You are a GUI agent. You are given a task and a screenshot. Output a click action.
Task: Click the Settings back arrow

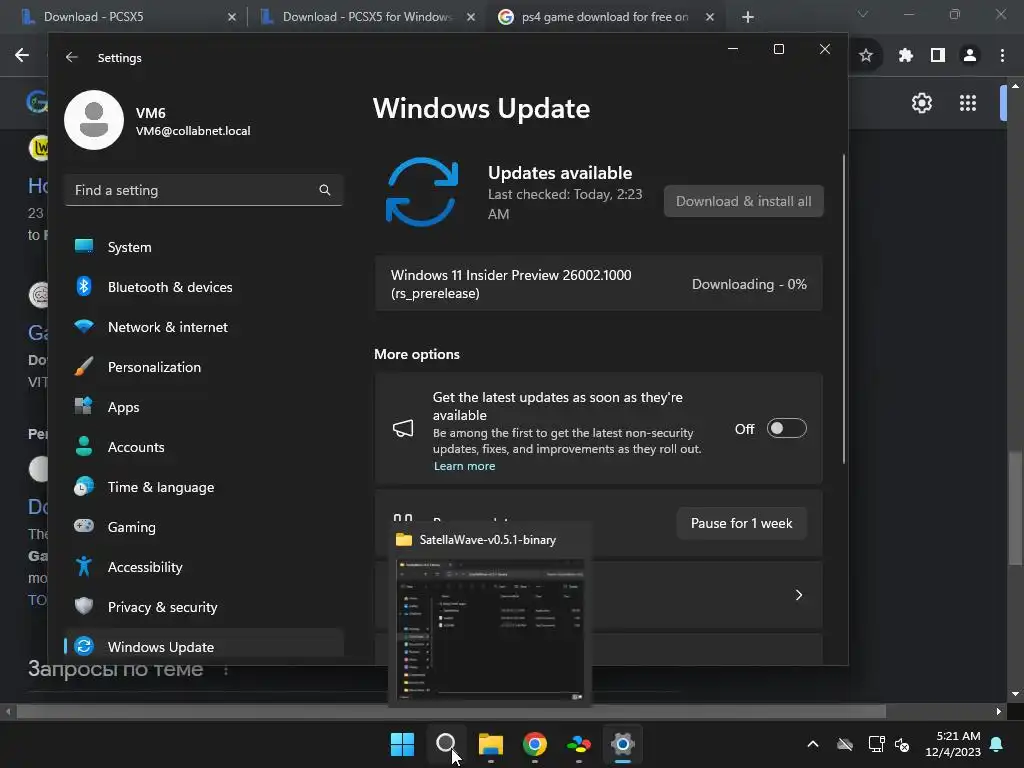tap(72, 57)
